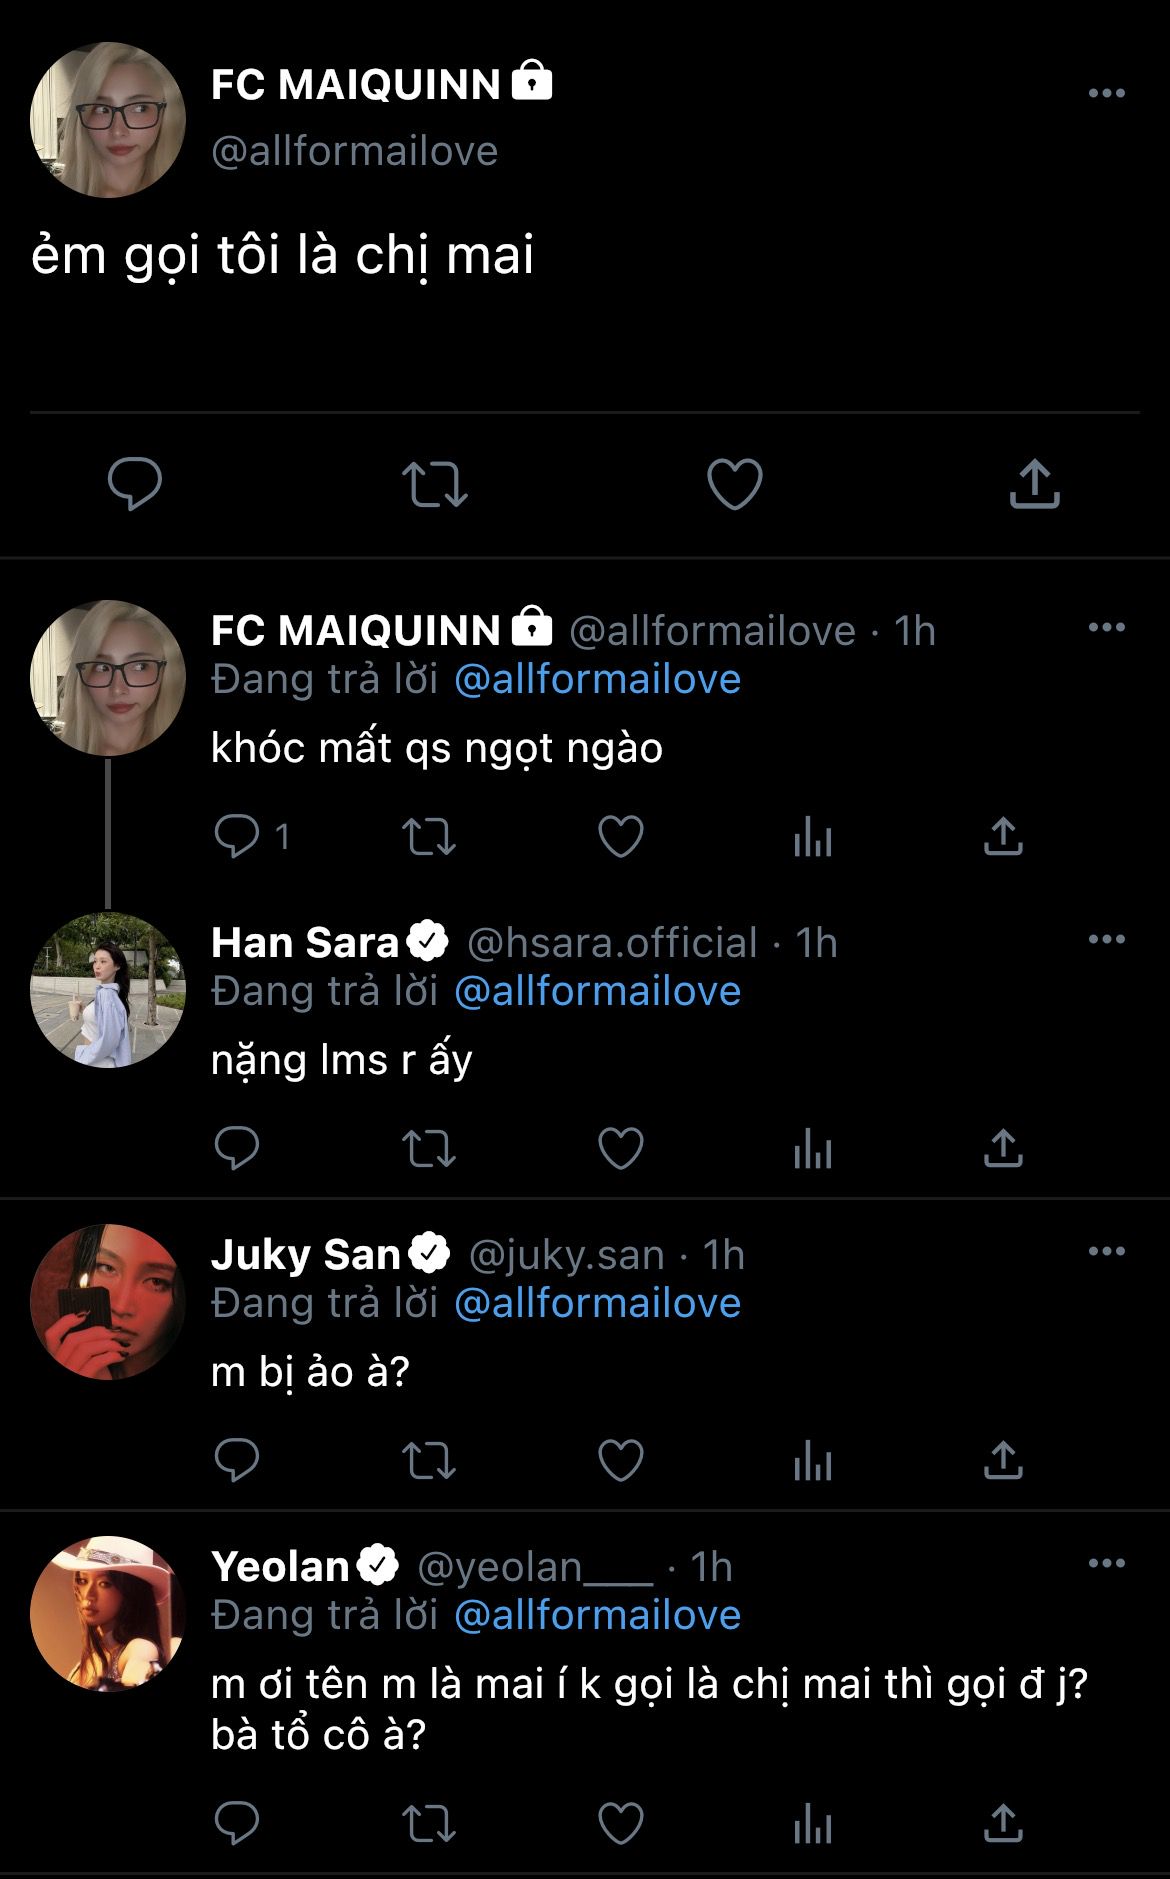This screenshot has height=1879, width=1170.
Task: View analytics for "khóc mất qs ngọt ngào" reply
Action: pyautogui.click(x=812, y=837)
